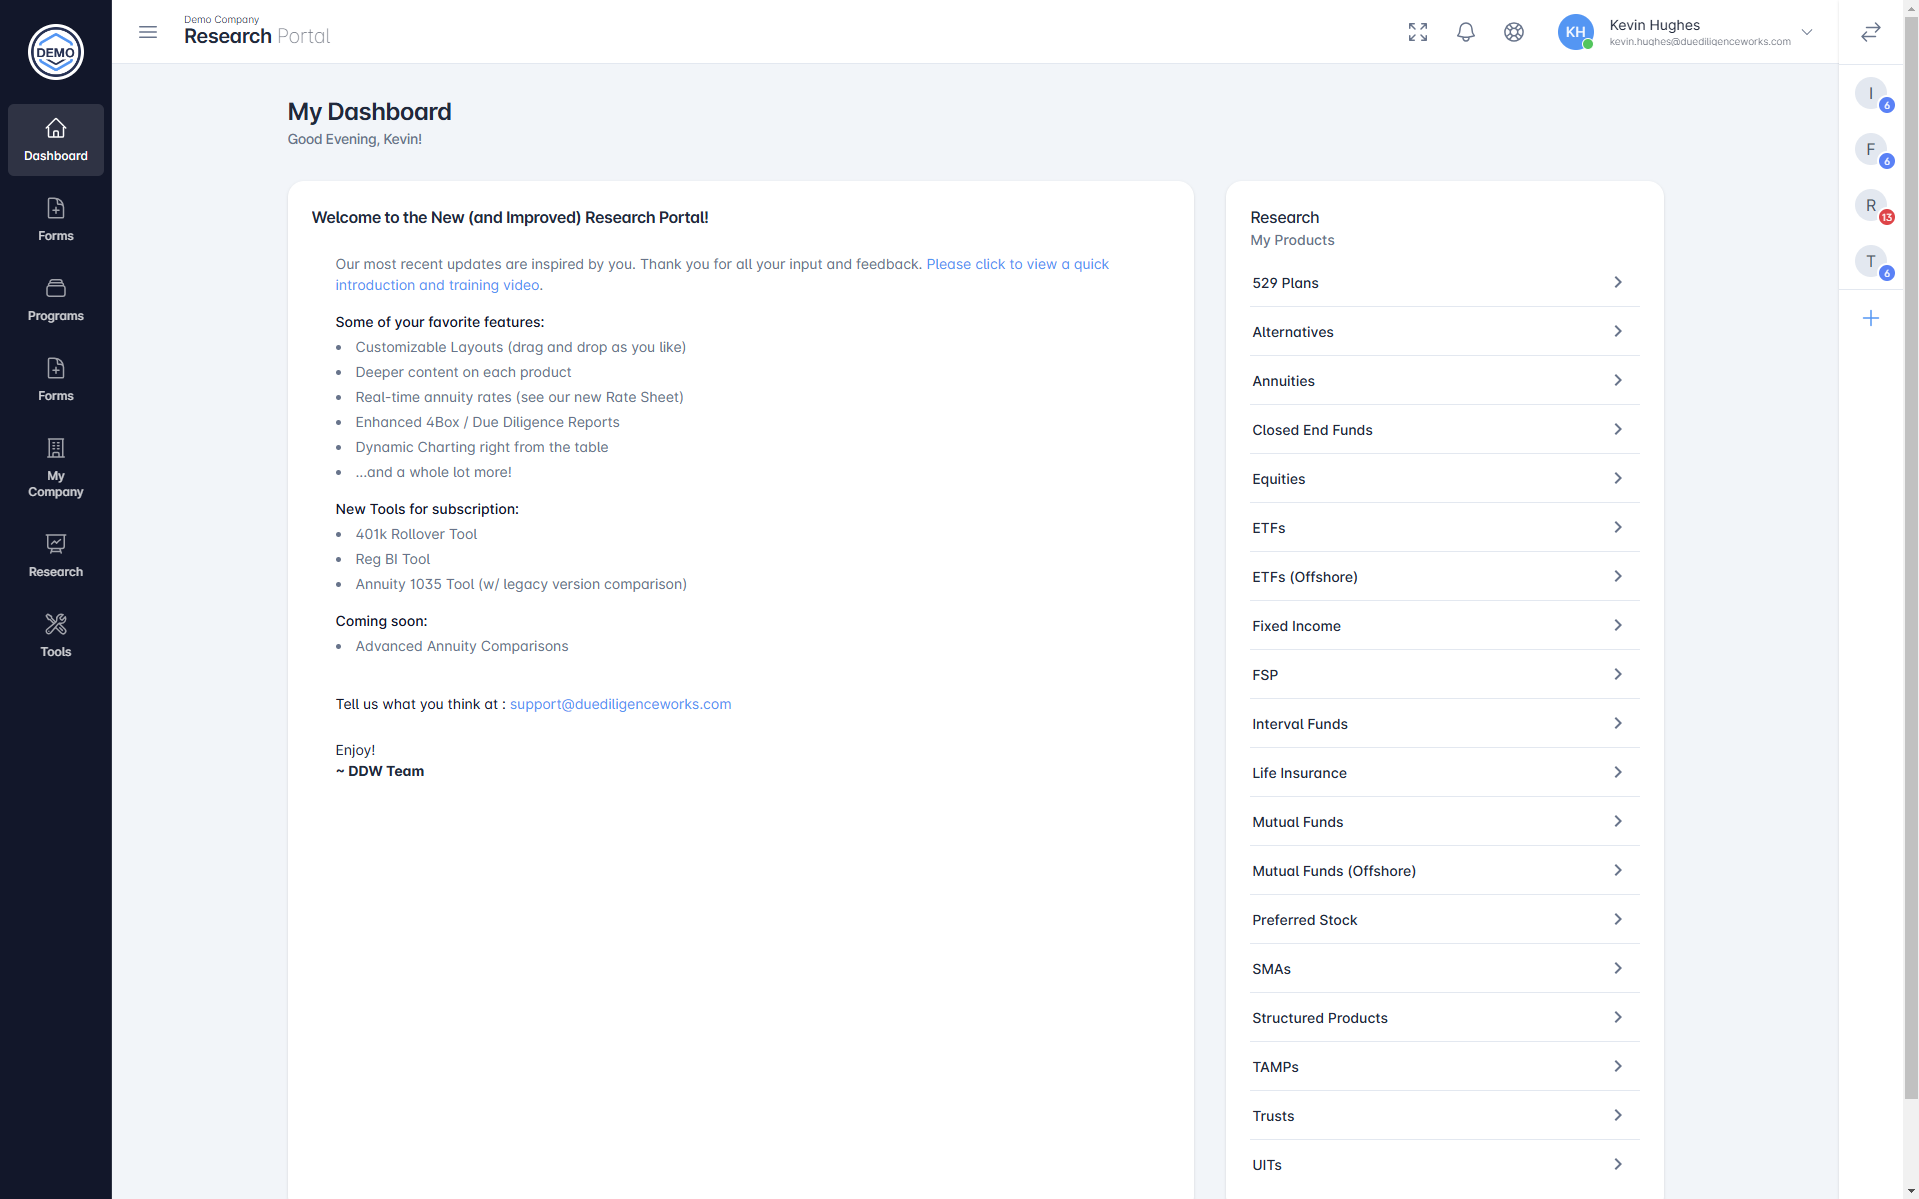
Task: Click the 'My Dashboard' heading
Action: [x=369, y=111]
